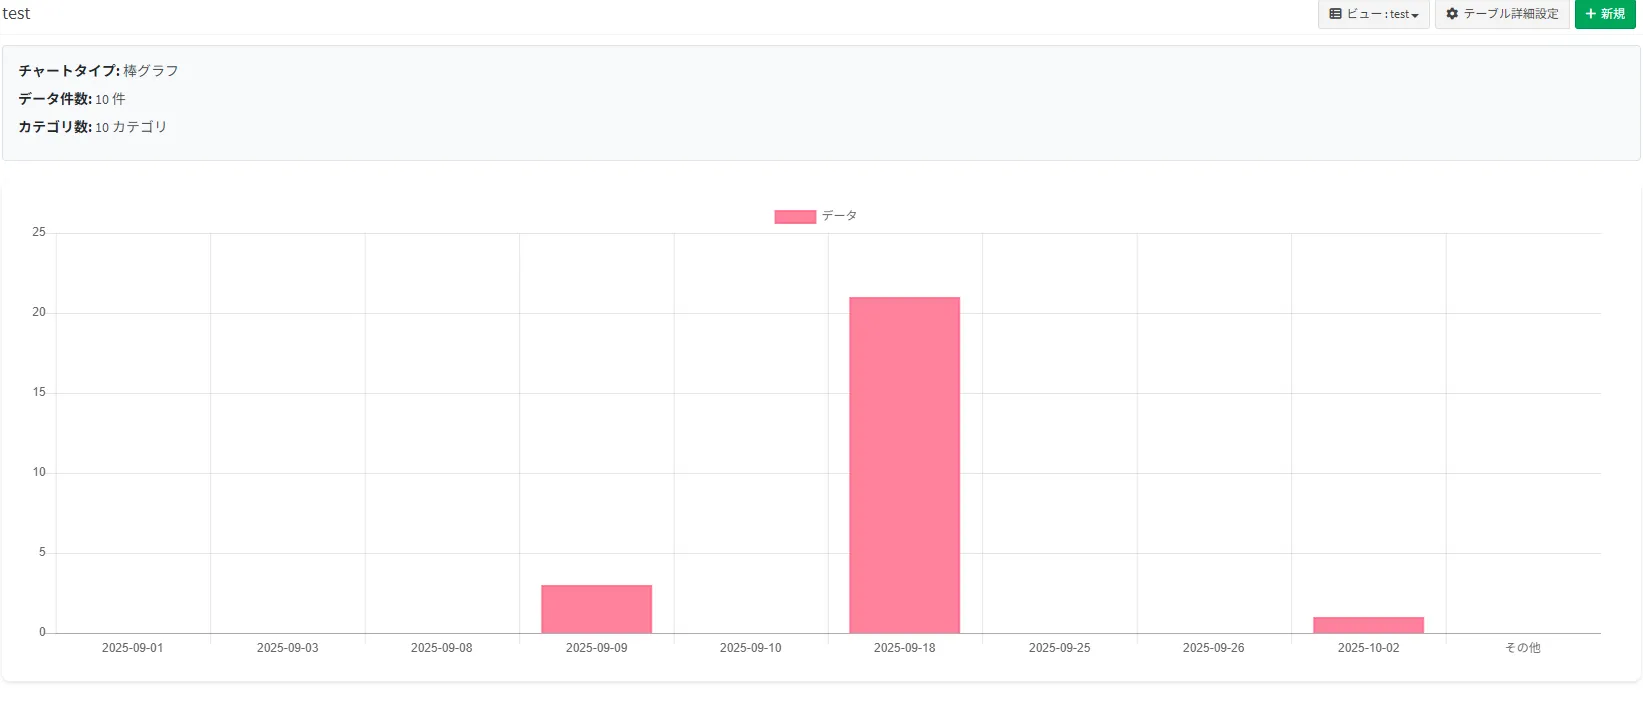The image size is (1643, 704).
Task: Click the 2025-10-02 x-axis date label
Action: pos(1368,648)
